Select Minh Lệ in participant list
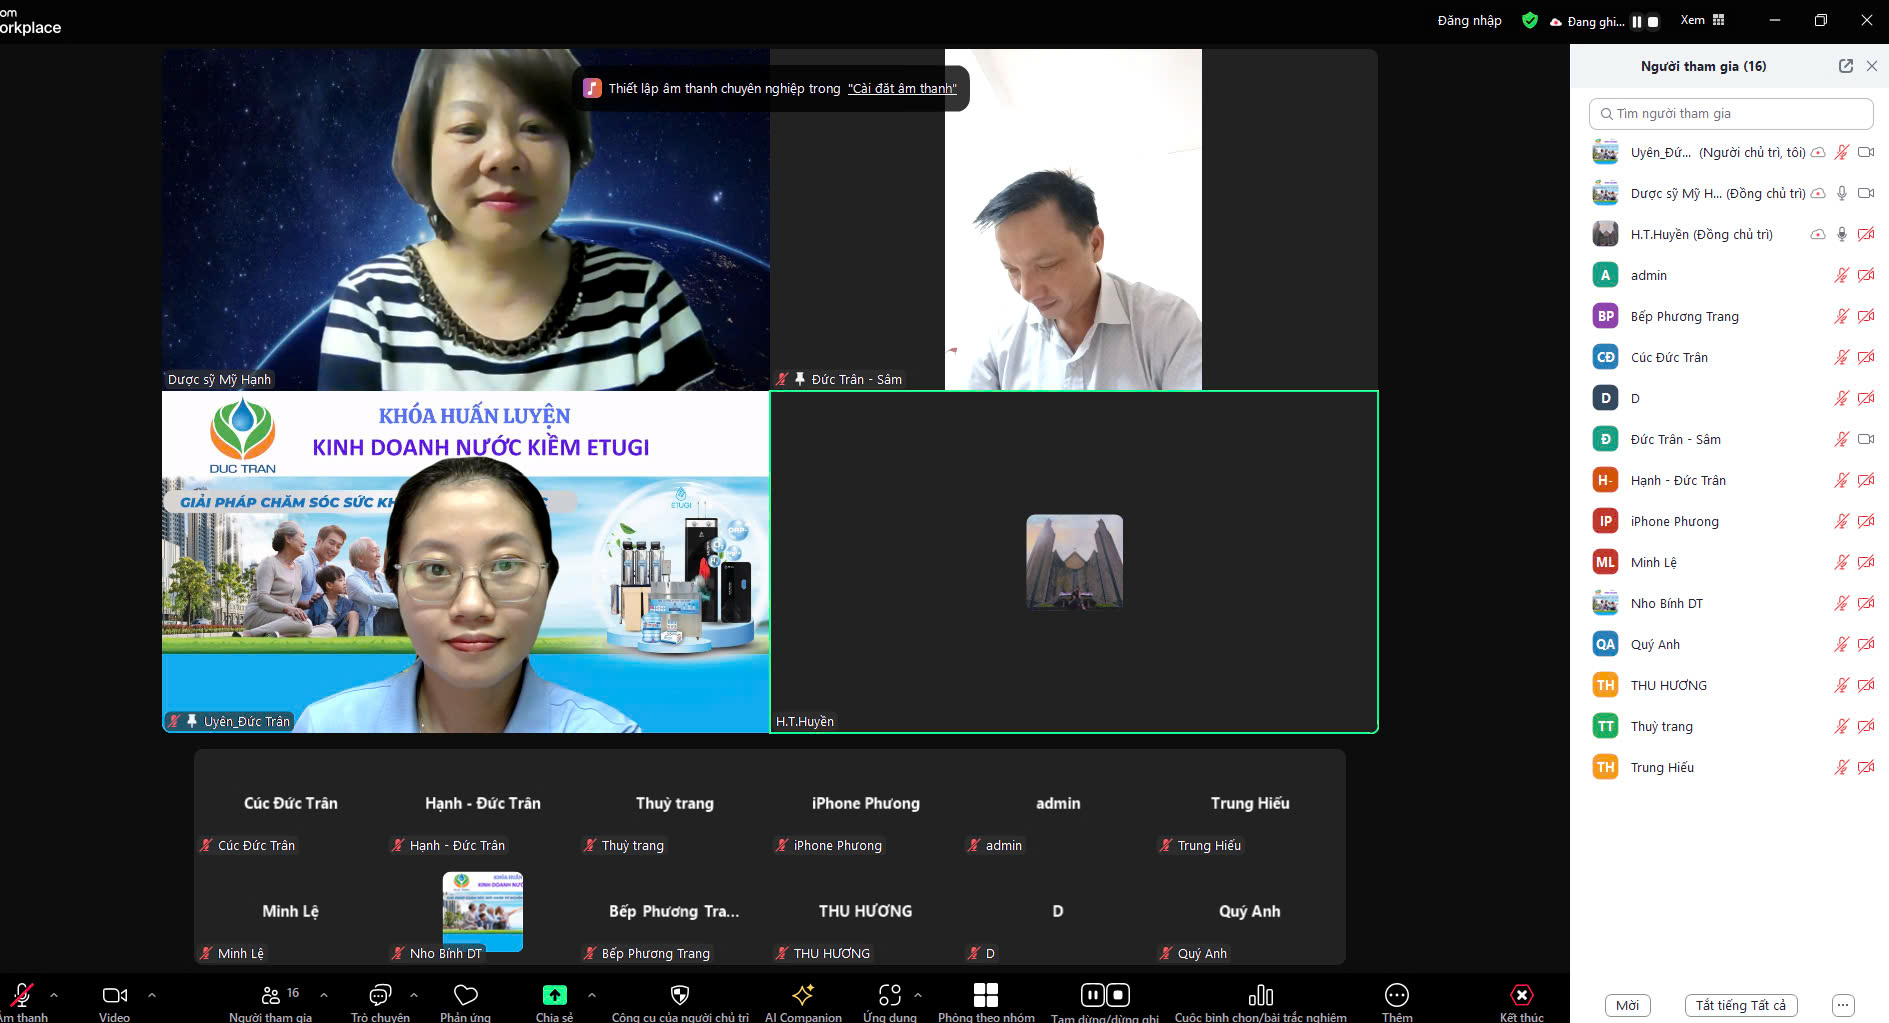The image size is (1889, 1023). point(1729,562)
